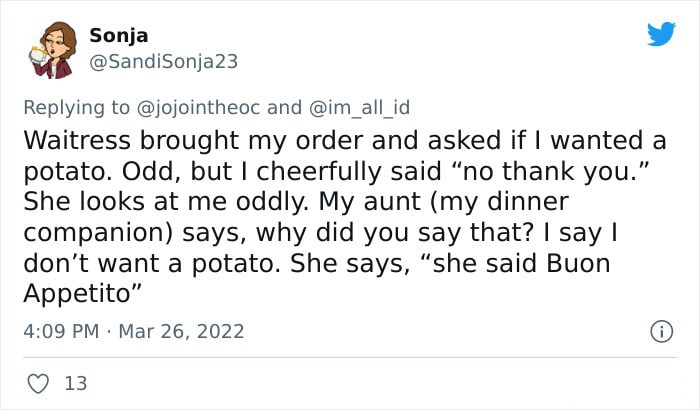View Sonja's cartoon avatar picture
The height and width of the screenshot is (410, 700).
[x=53, y=49]
